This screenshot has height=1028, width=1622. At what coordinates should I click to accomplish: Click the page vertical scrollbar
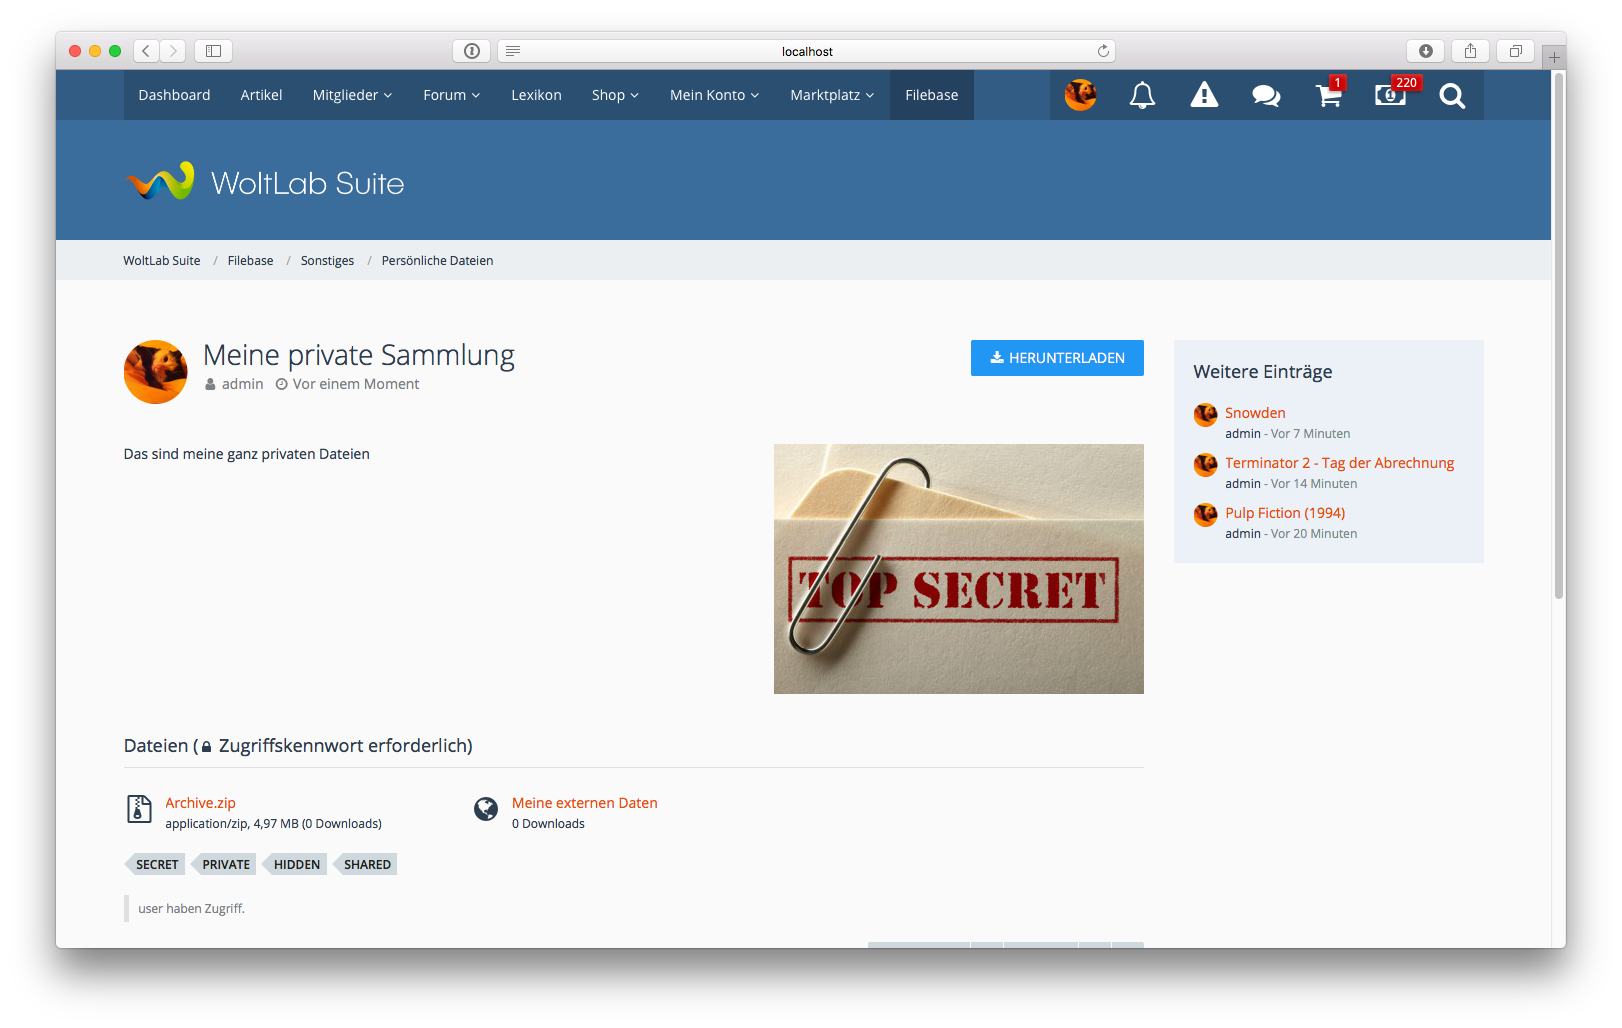point(1558,335)
